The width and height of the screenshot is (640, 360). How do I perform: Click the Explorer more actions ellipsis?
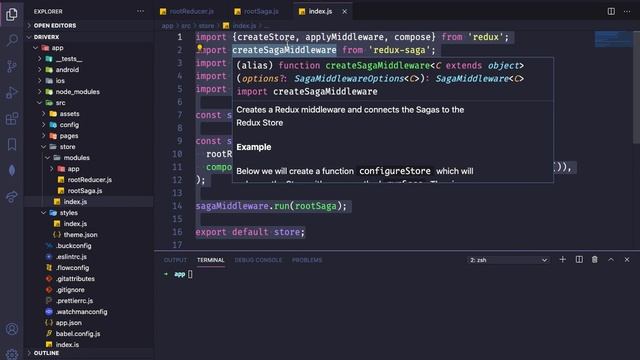point(140,11)
